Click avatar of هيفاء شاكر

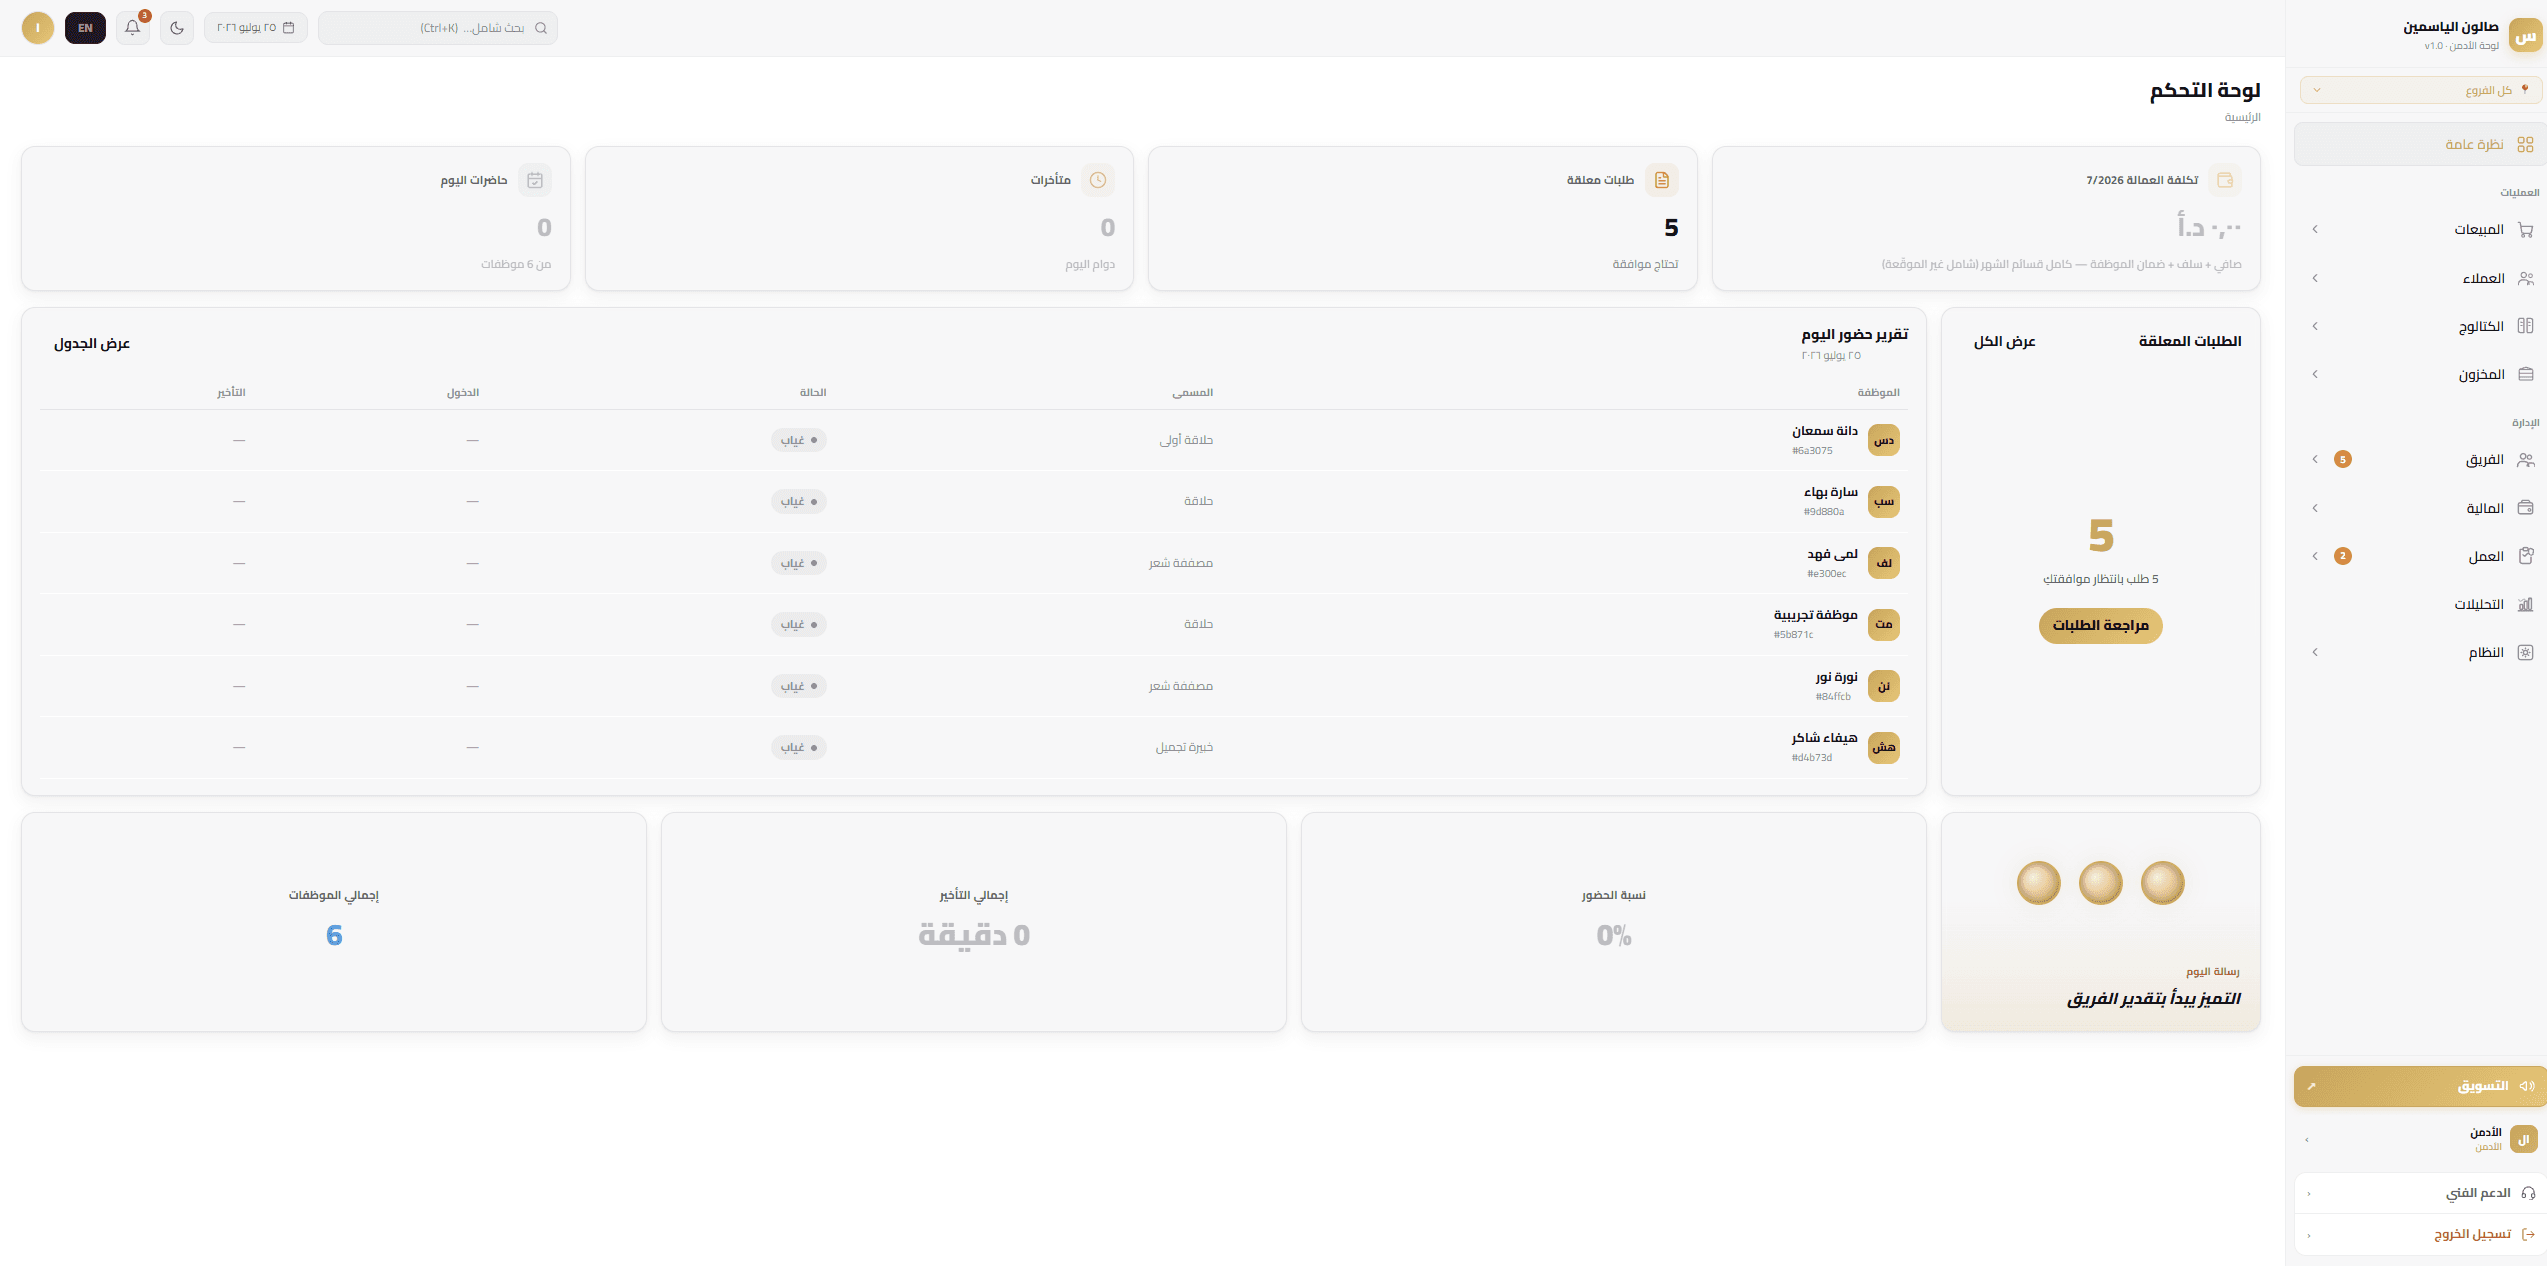(x=1884, y=748)
